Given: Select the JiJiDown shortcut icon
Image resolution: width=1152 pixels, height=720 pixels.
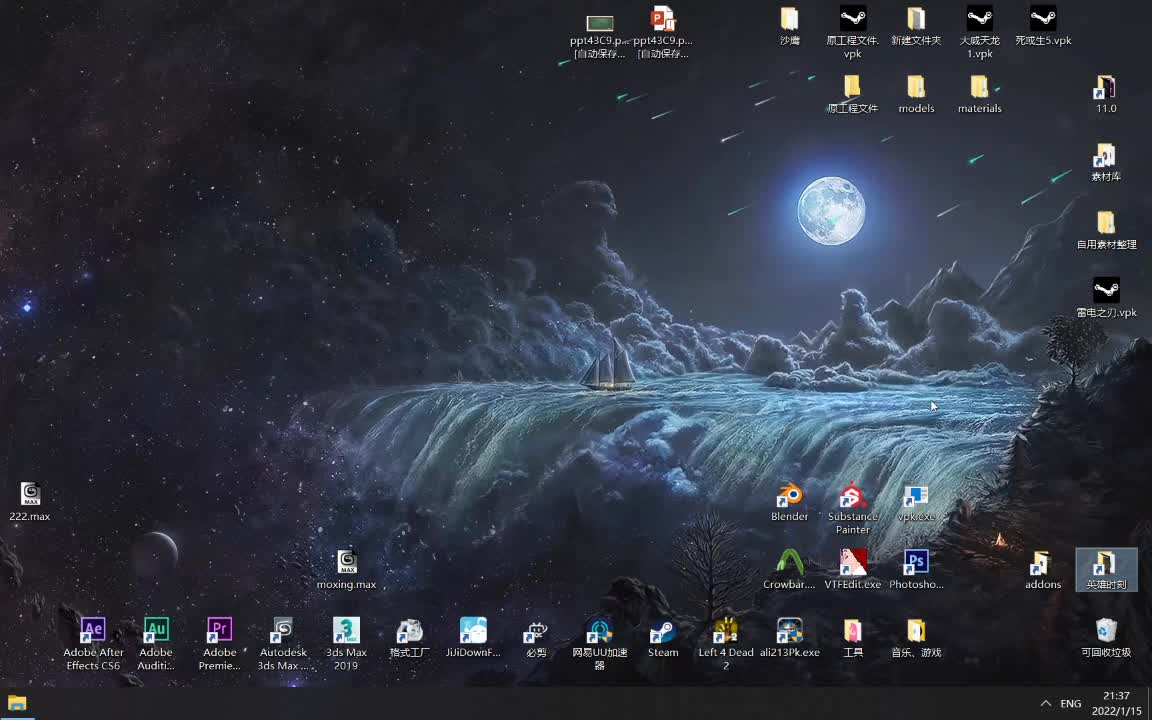Looking at the screenshot, I should [x=473, y=637].
